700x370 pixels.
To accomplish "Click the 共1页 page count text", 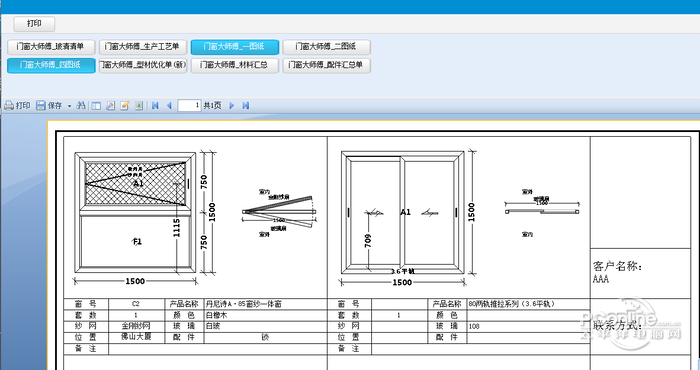I will 212,106.
